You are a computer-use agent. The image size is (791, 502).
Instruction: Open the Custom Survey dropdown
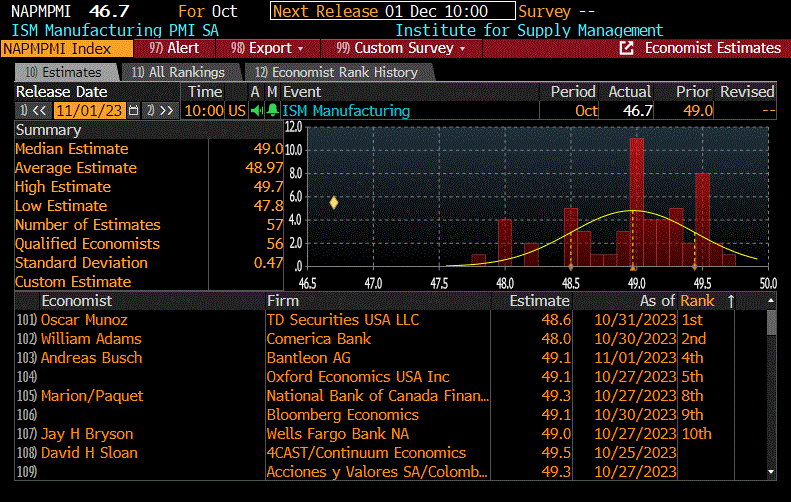tap(401, 48)
